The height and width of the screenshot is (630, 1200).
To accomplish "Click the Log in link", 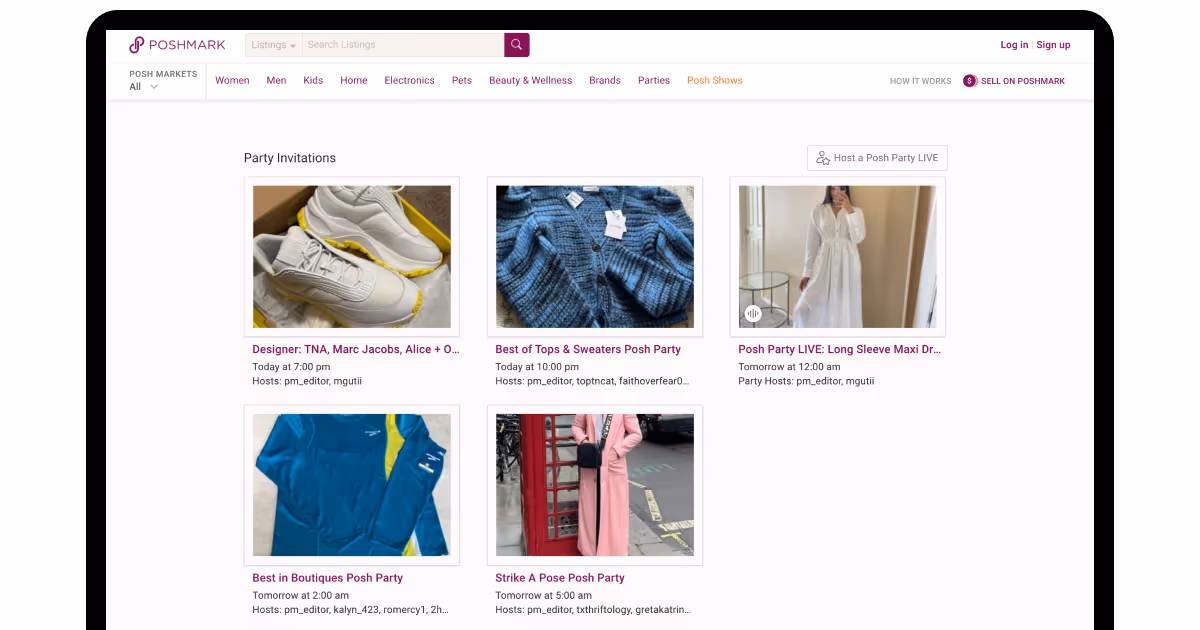I will point(1014,45).
